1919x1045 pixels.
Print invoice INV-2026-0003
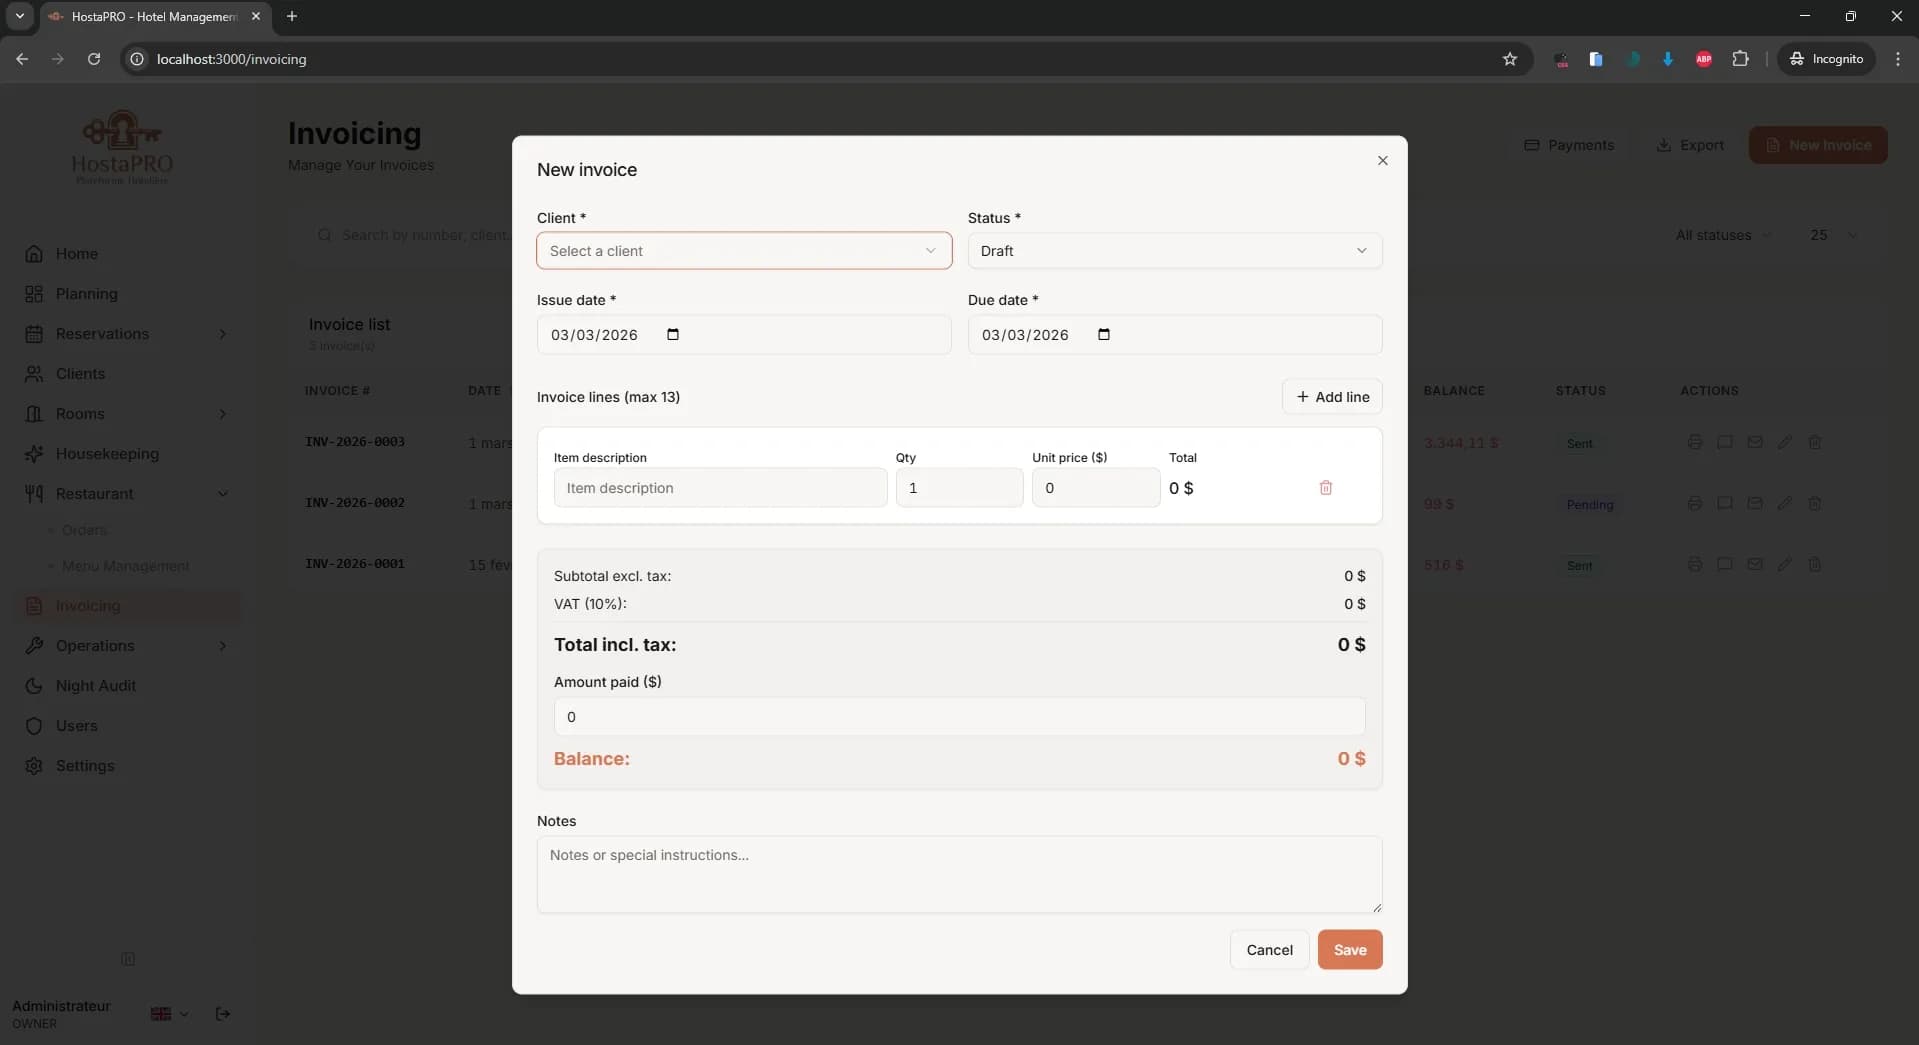coord(1696,443)
